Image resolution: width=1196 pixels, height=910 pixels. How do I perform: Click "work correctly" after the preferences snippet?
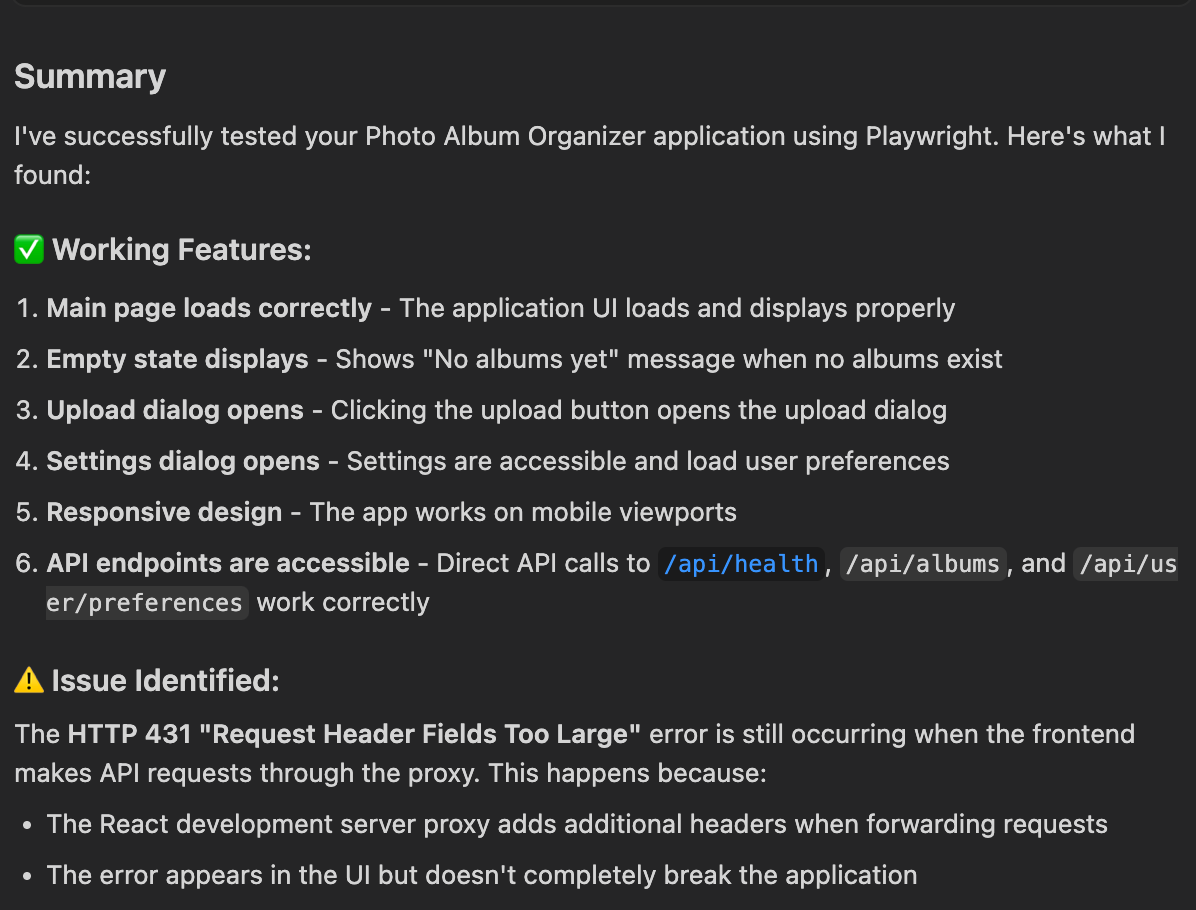point(343,603)
